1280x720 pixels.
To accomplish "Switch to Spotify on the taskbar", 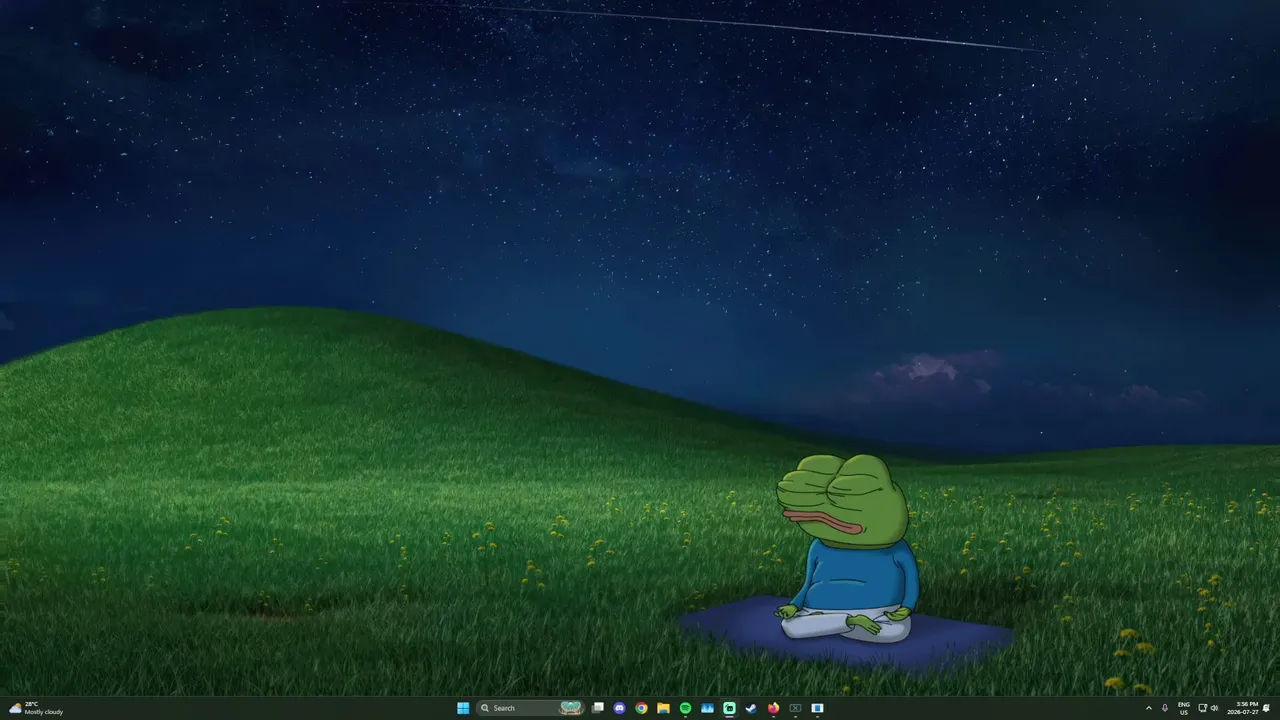I will pyautogui.click(x=685, y=708).
